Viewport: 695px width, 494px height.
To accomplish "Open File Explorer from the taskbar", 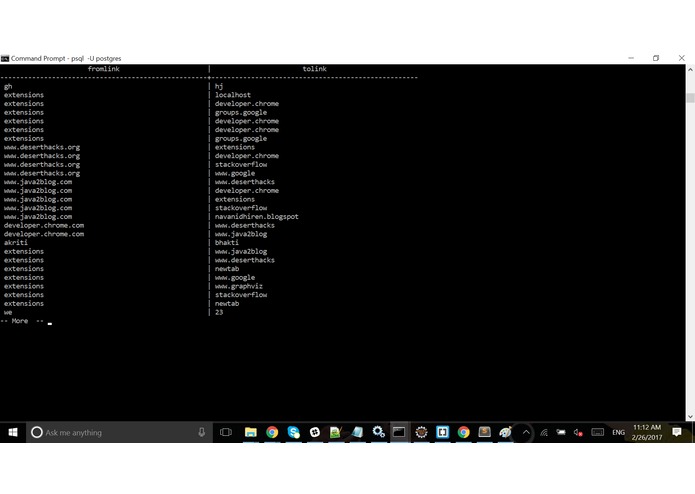I will coord(251,432).
